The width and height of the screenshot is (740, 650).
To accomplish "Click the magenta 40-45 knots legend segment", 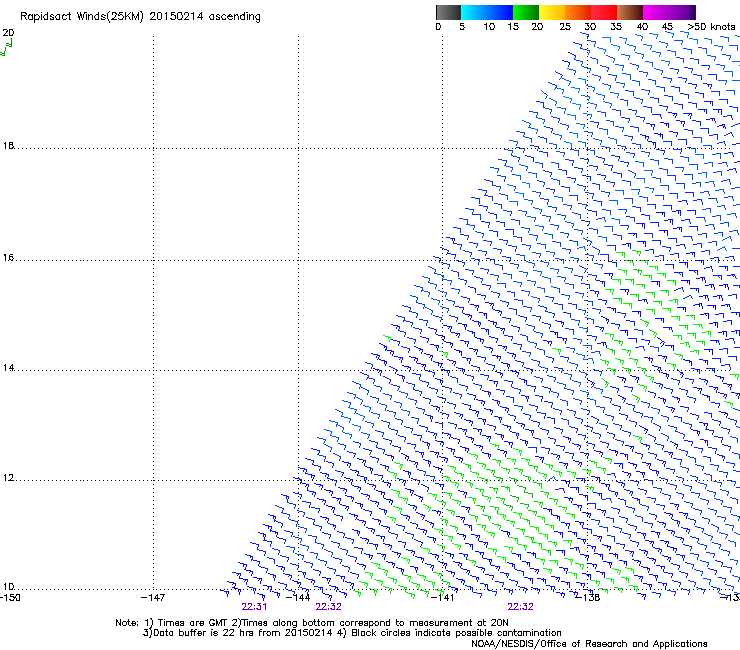I will click(656, 12).
